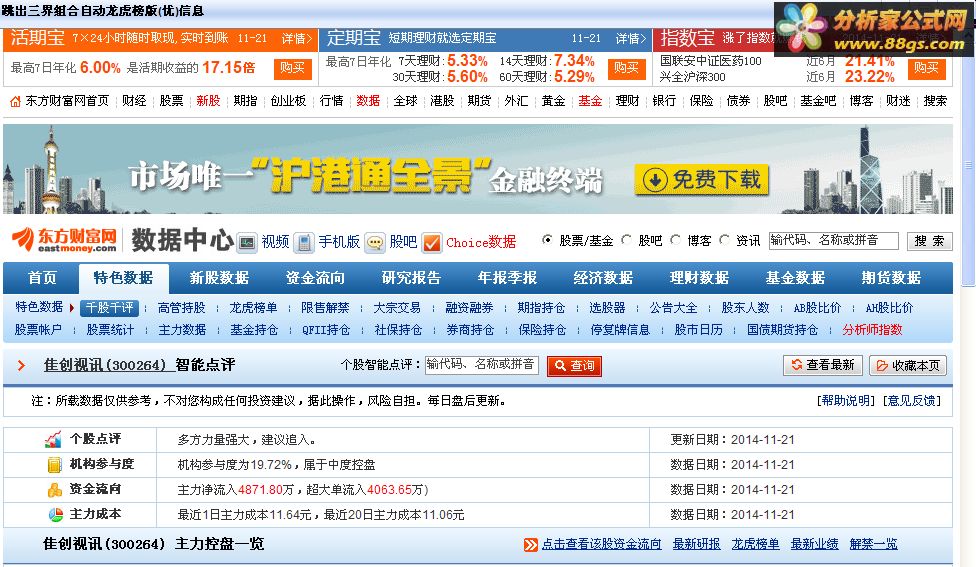Open the 手机版 phone icon
This screenshot has width=976, height=567.
(x=304, y=242)
